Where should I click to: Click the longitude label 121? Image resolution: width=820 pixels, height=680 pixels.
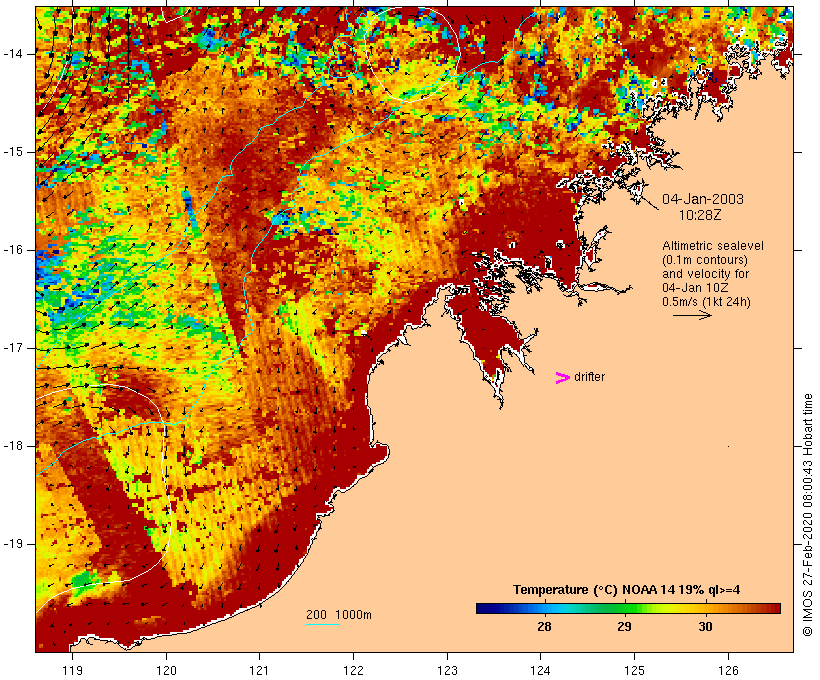[259, 670]
